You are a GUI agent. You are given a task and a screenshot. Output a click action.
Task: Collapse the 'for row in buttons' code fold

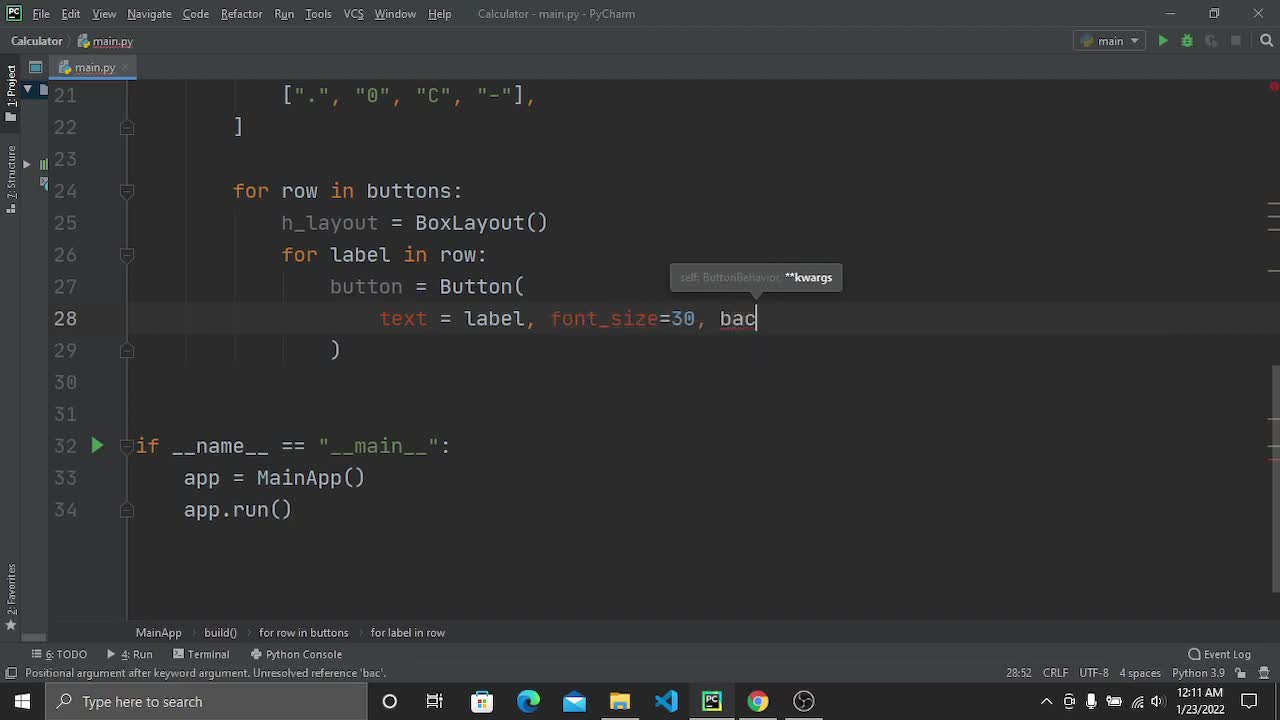coord(127,191)
